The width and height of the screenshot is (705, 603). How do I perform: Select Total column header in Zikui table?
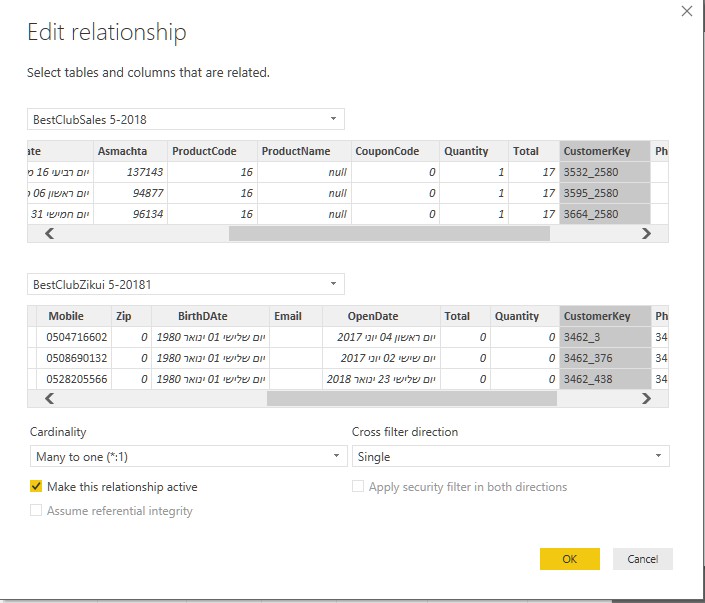point(465,316)
